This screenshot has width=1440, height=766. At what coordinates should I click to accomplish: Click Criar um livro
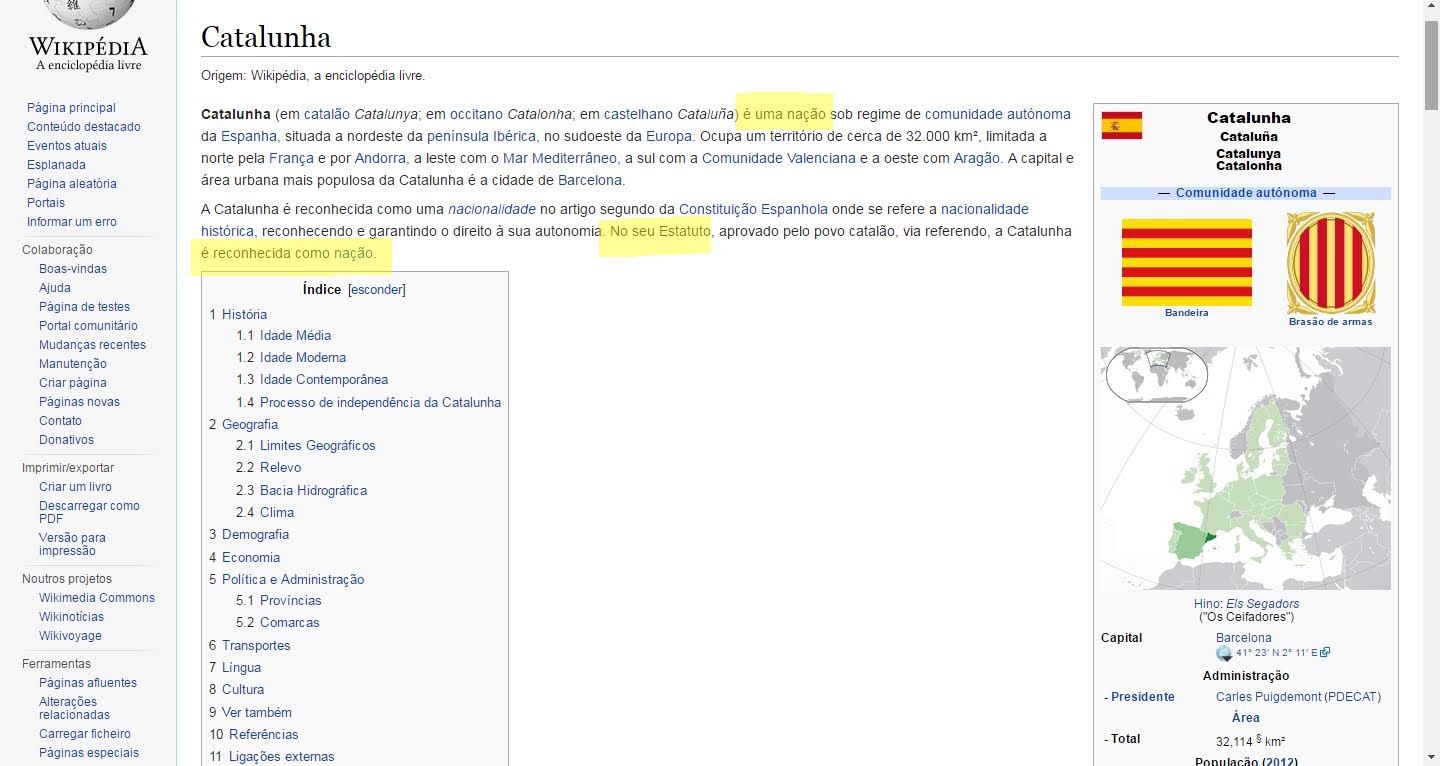click(75, 486)
